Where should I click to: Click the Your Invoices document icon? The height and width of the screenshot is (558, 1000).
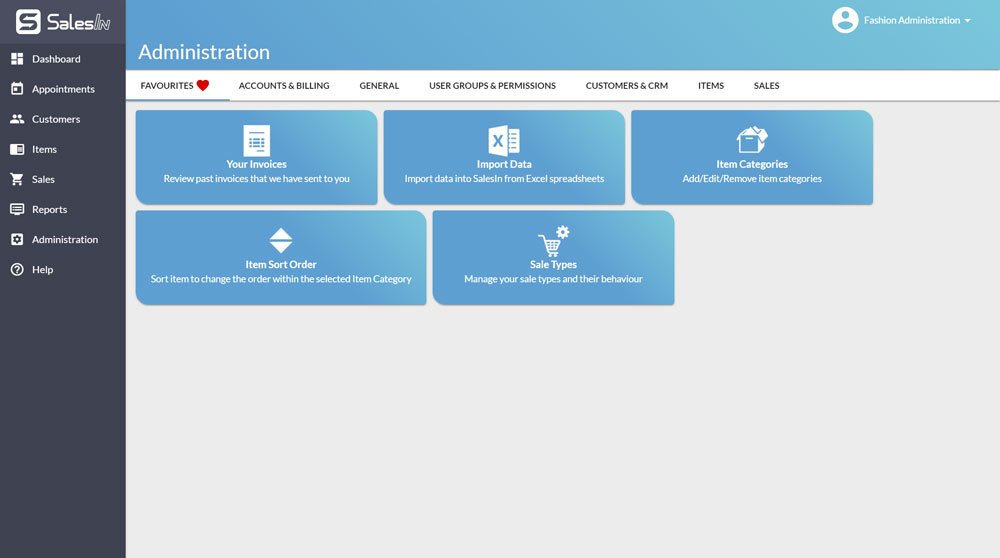(256, 140)
